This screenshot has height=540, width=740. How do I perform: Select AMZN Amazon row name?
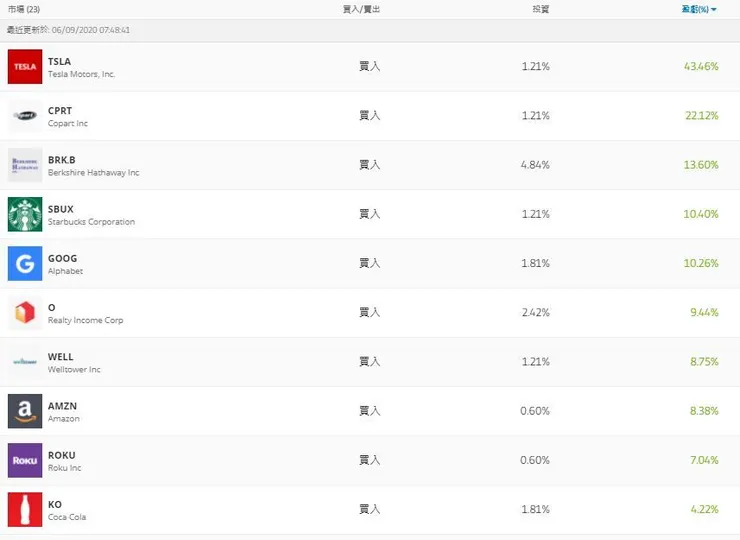(x=62, y=406)
